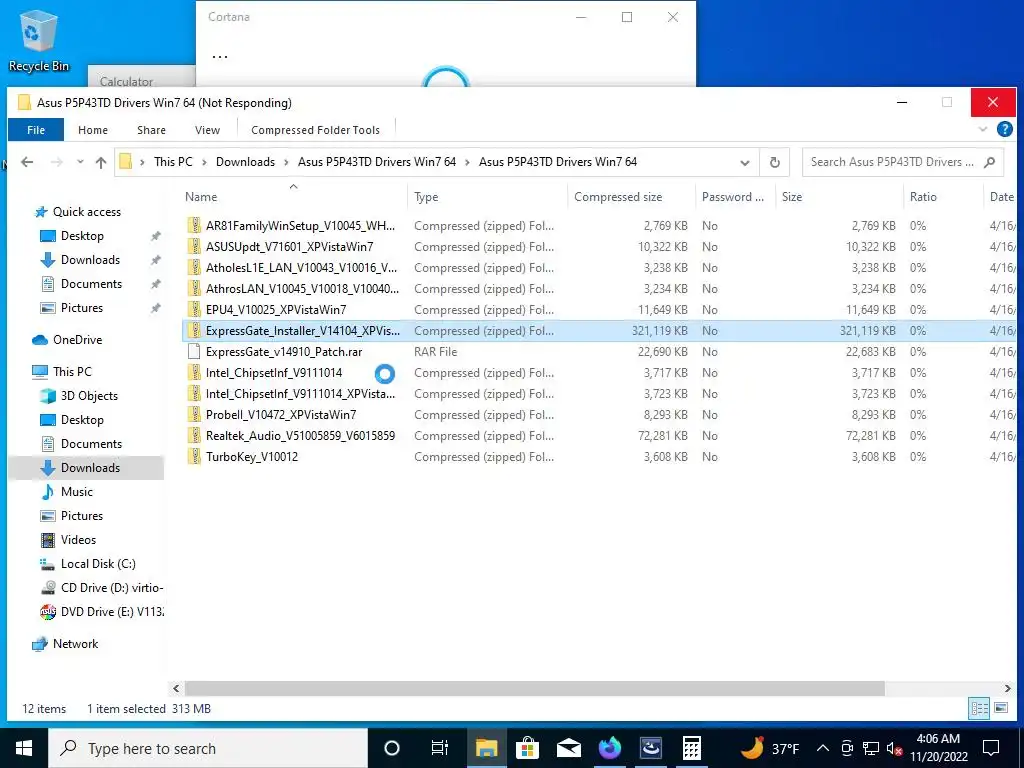Open the Compressed Folder Tools tab
This screenshot has width=1024, height=768.
[315, 130]
